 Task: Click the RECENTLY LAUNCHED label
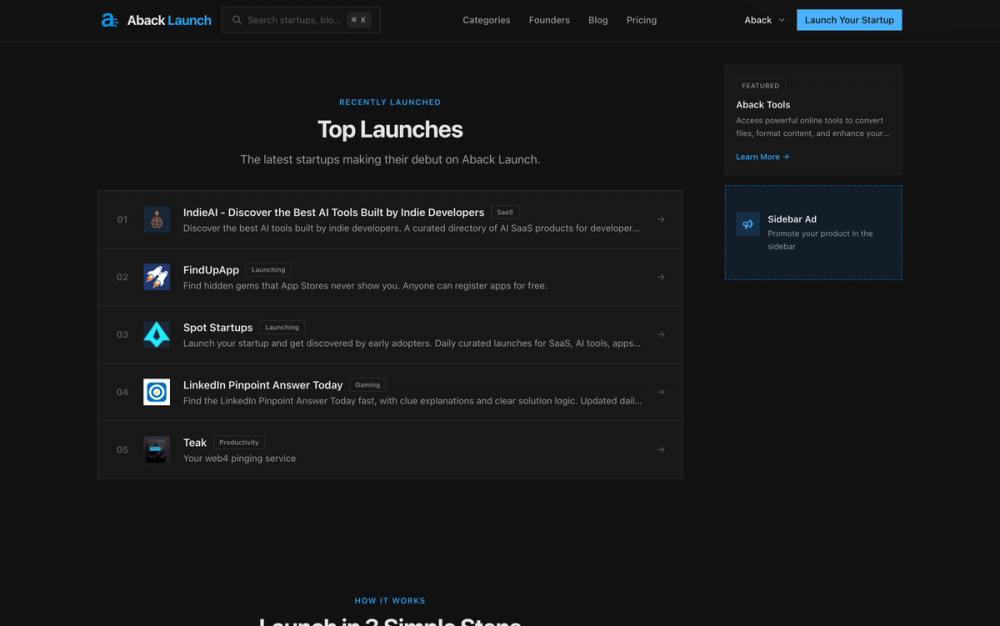(x=390, y=102)
